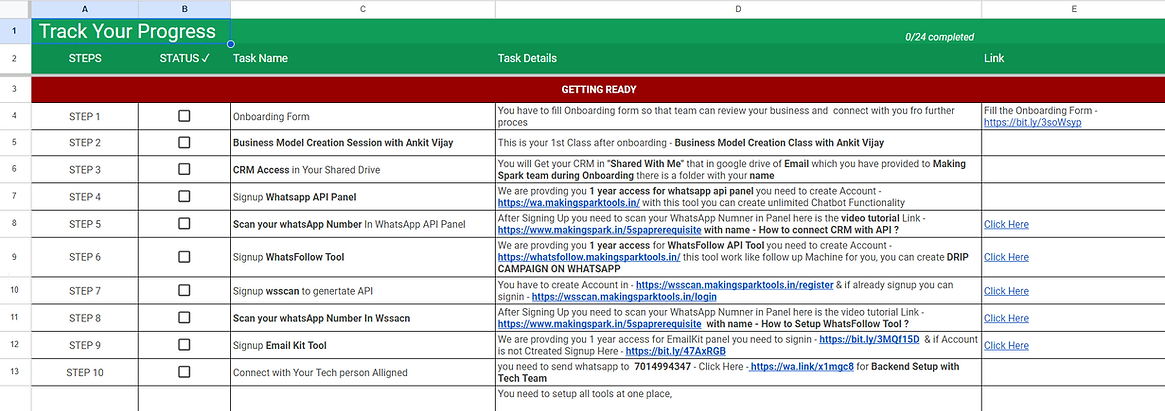Select the Shared With Me CRM details cell
Screen dimensions: 1165x411
coord(738,169)
